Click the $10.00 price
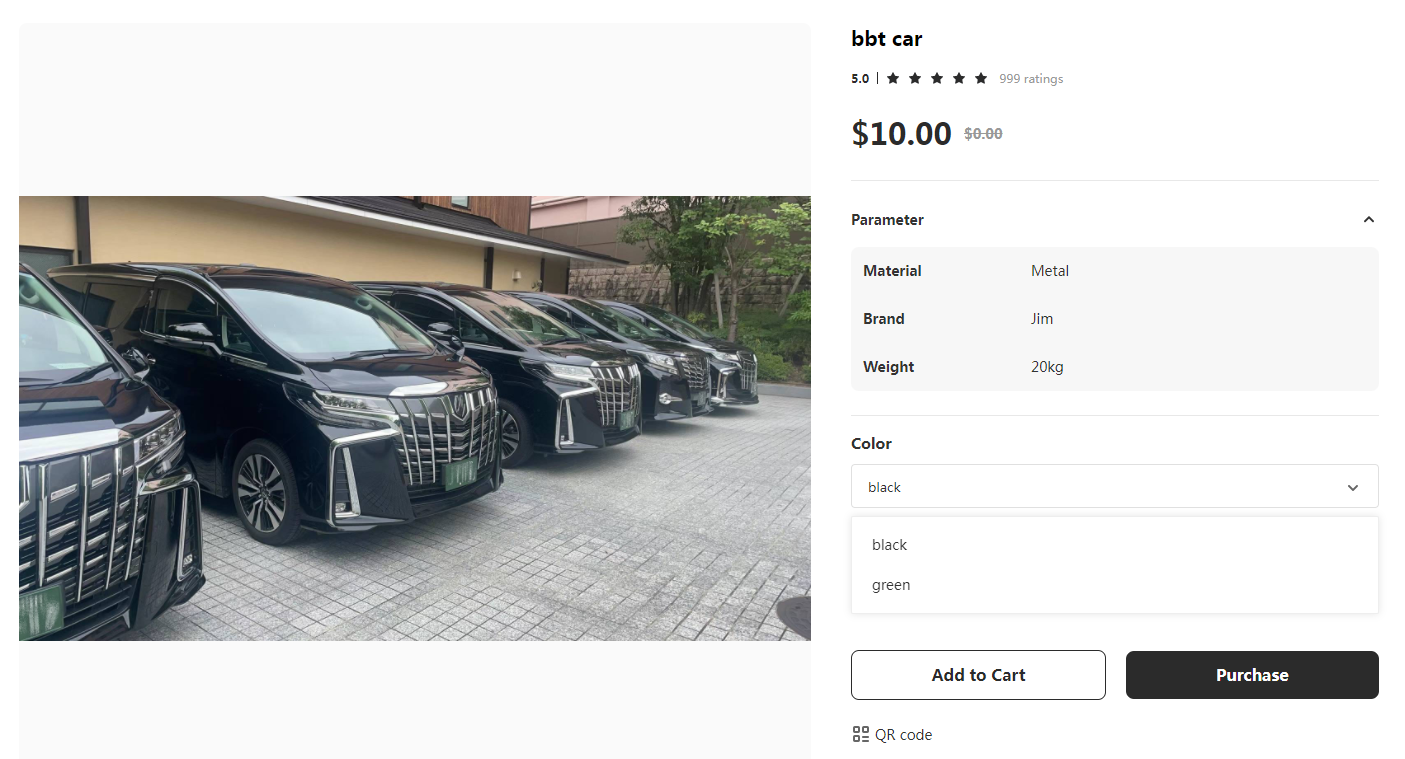This screenshot has height=759, width=1405. (901, 133)
